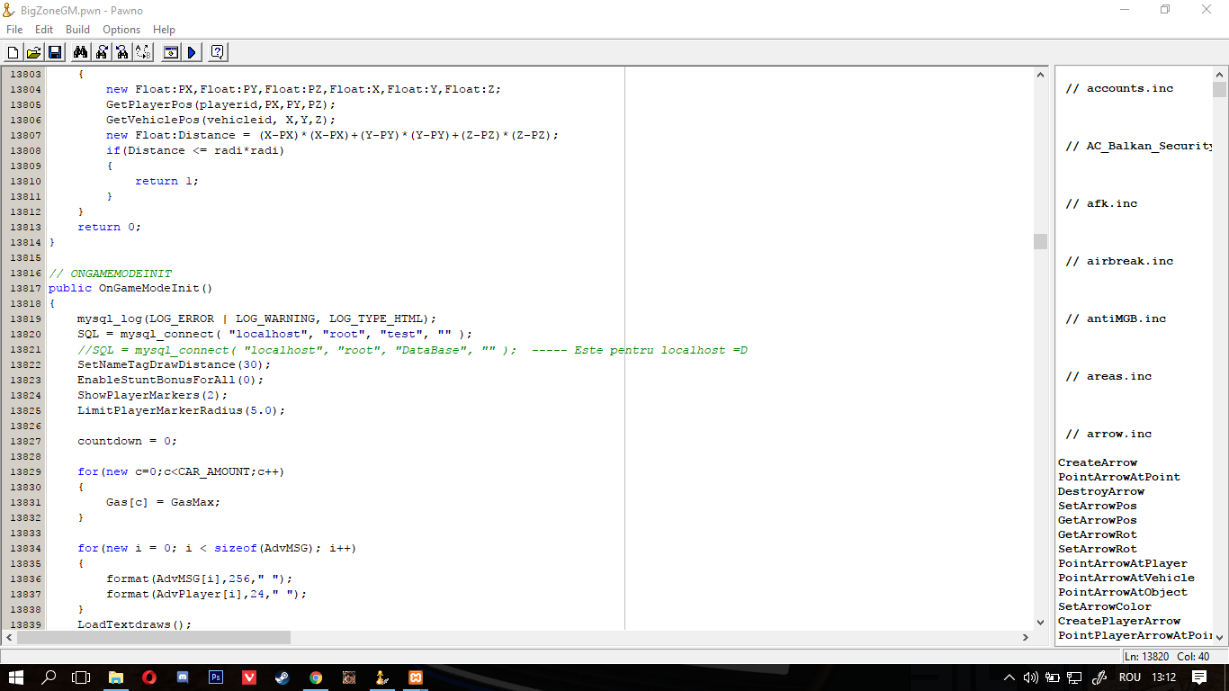1229x691 pixels.
Task: Open Task View from the taskbar
Action: click(x=81, y=677)
